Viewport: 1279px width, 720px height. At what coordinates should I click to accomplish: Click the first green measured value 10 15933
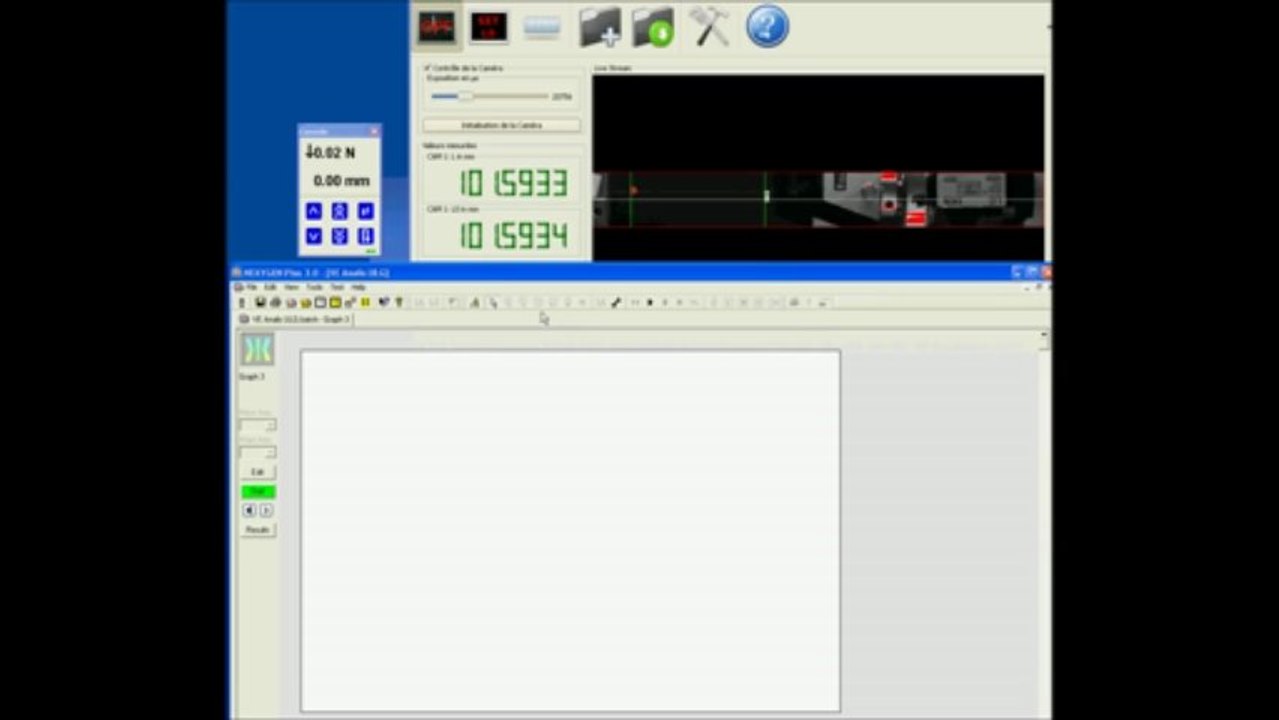point(513,184)
